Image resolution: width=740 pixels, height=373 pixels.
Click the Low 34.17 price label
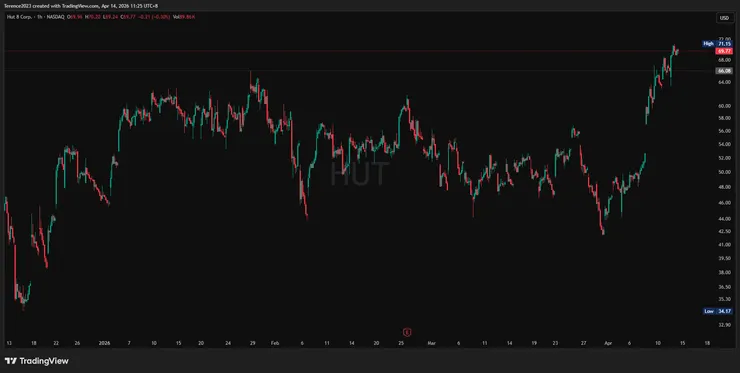717,311
